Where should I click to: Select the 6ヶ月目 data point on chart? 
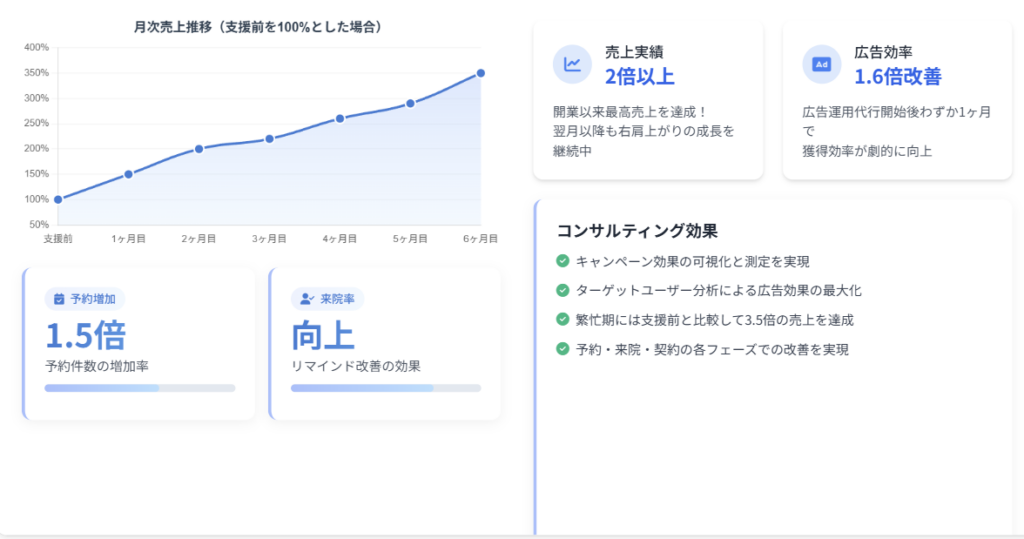tap(481, 73)
